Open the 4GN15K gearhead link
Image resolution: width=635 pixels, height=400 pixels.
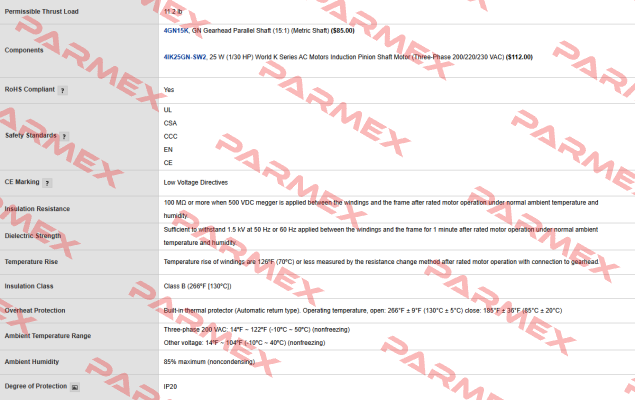click(x=176, y=31)
